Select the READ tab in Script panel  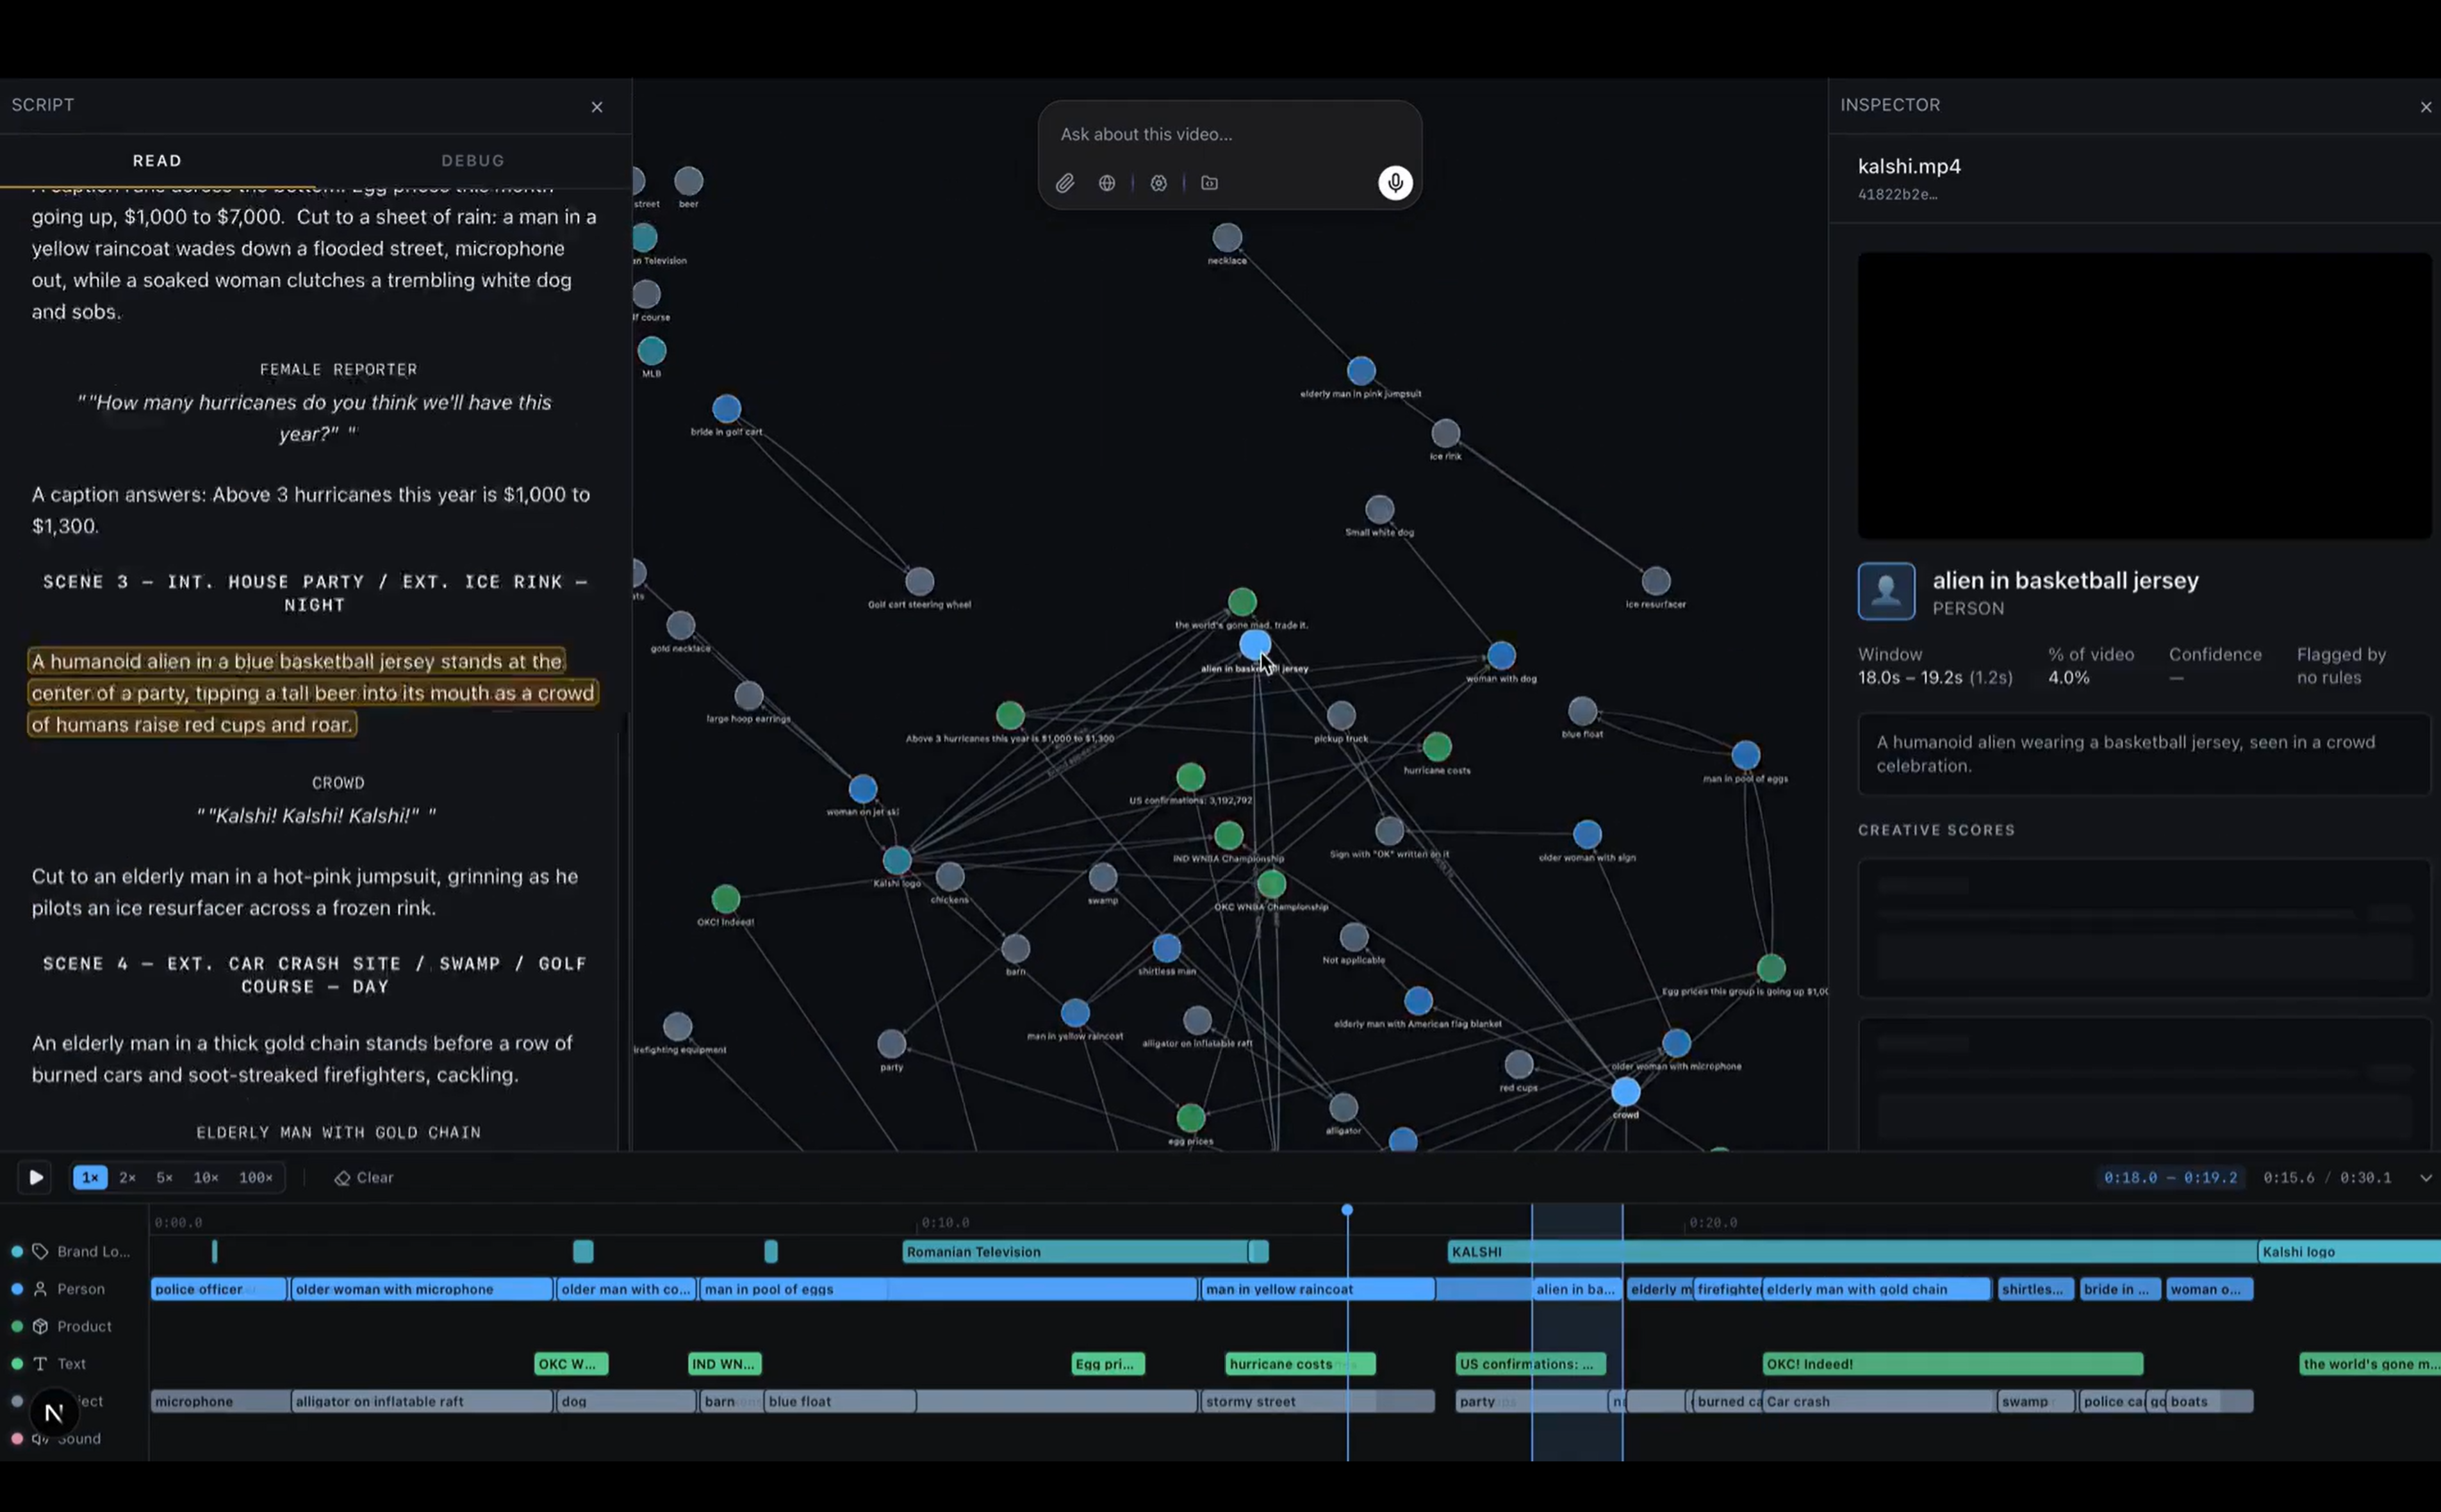157,160
